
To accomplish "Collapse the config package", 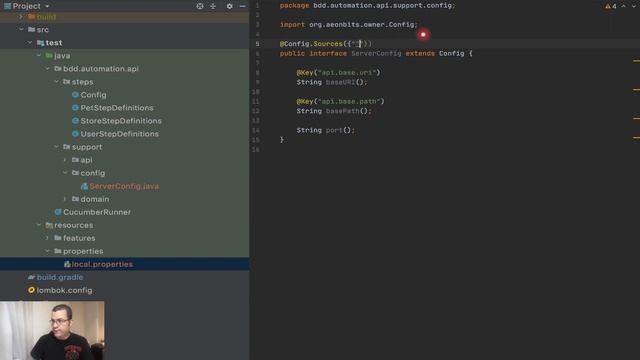I will point(65,173).
